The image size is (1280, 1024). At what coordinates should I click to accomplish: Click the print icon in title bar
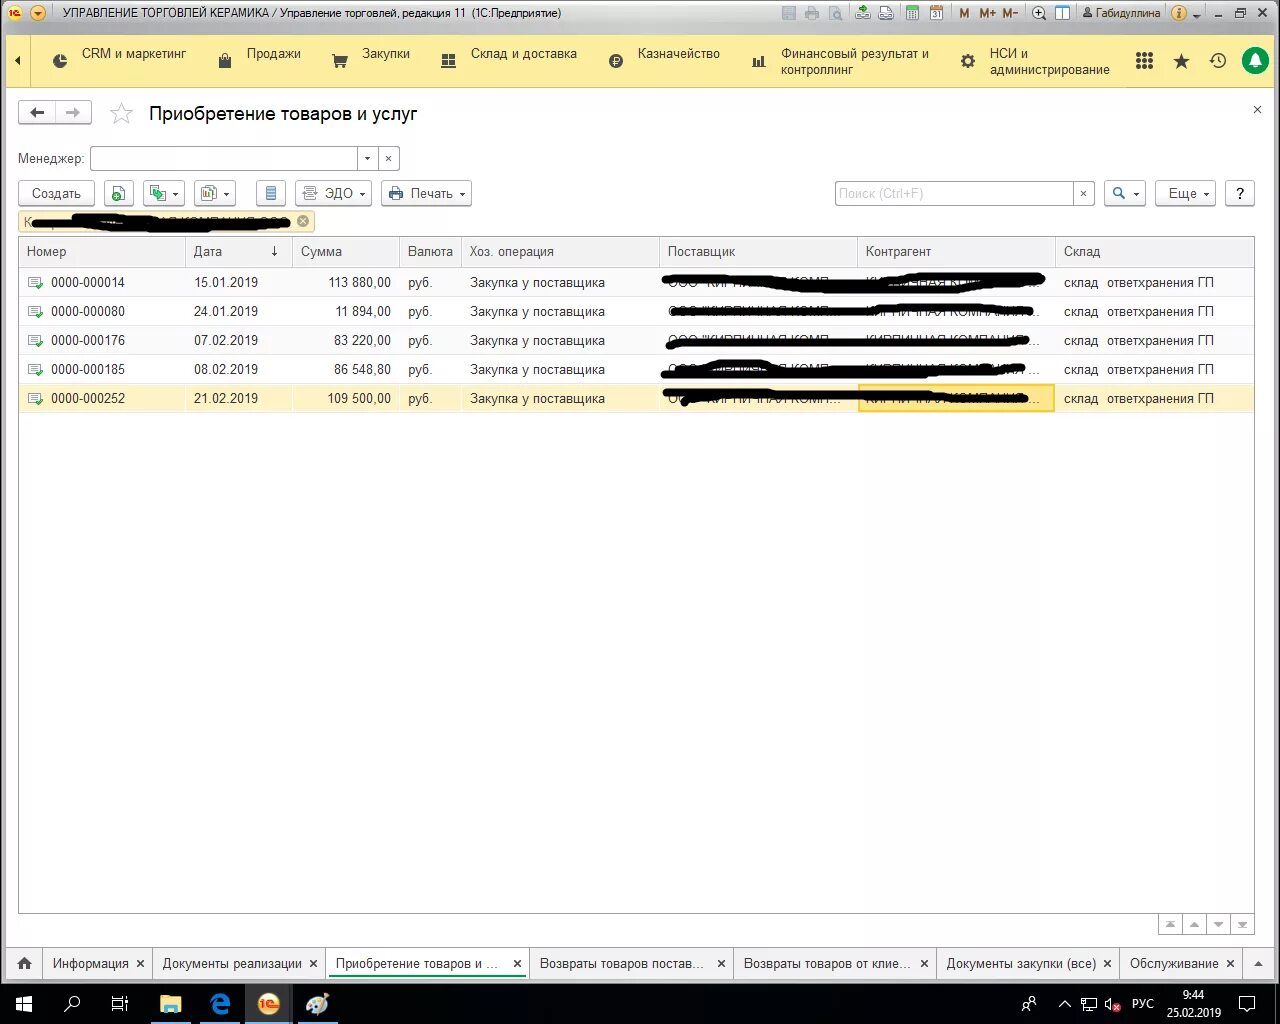(812, 13)
